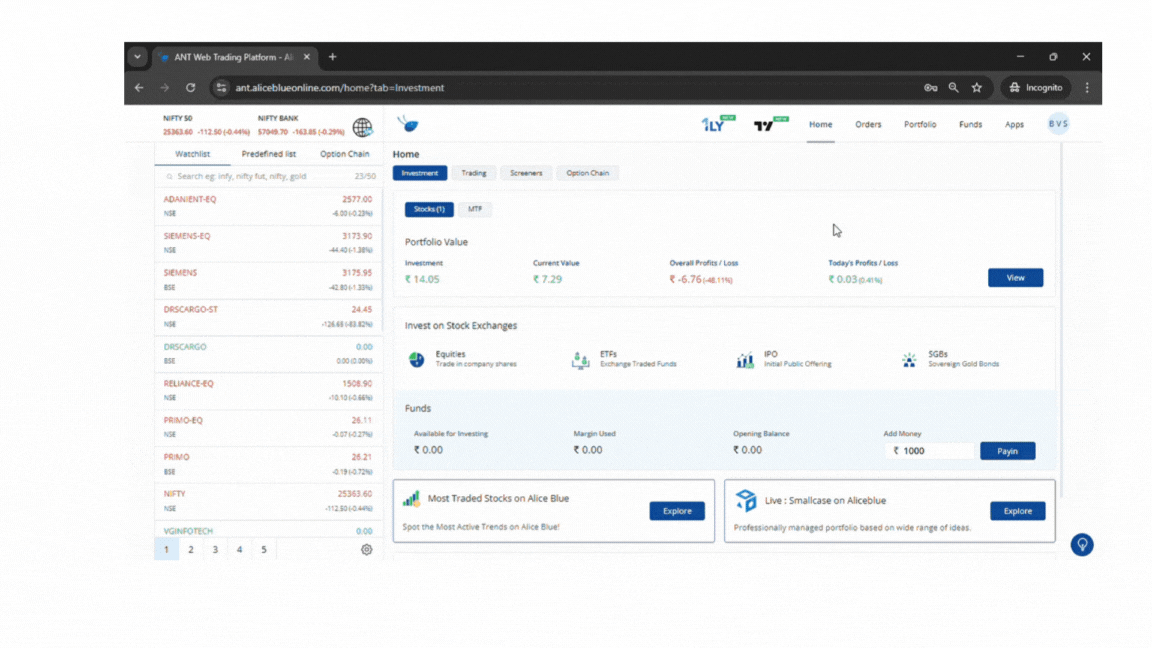Image resolution: width=1152 pixels, height=648 pixels.
Task: Switch to Predefined list tab
Action: (x=269, y=154)
